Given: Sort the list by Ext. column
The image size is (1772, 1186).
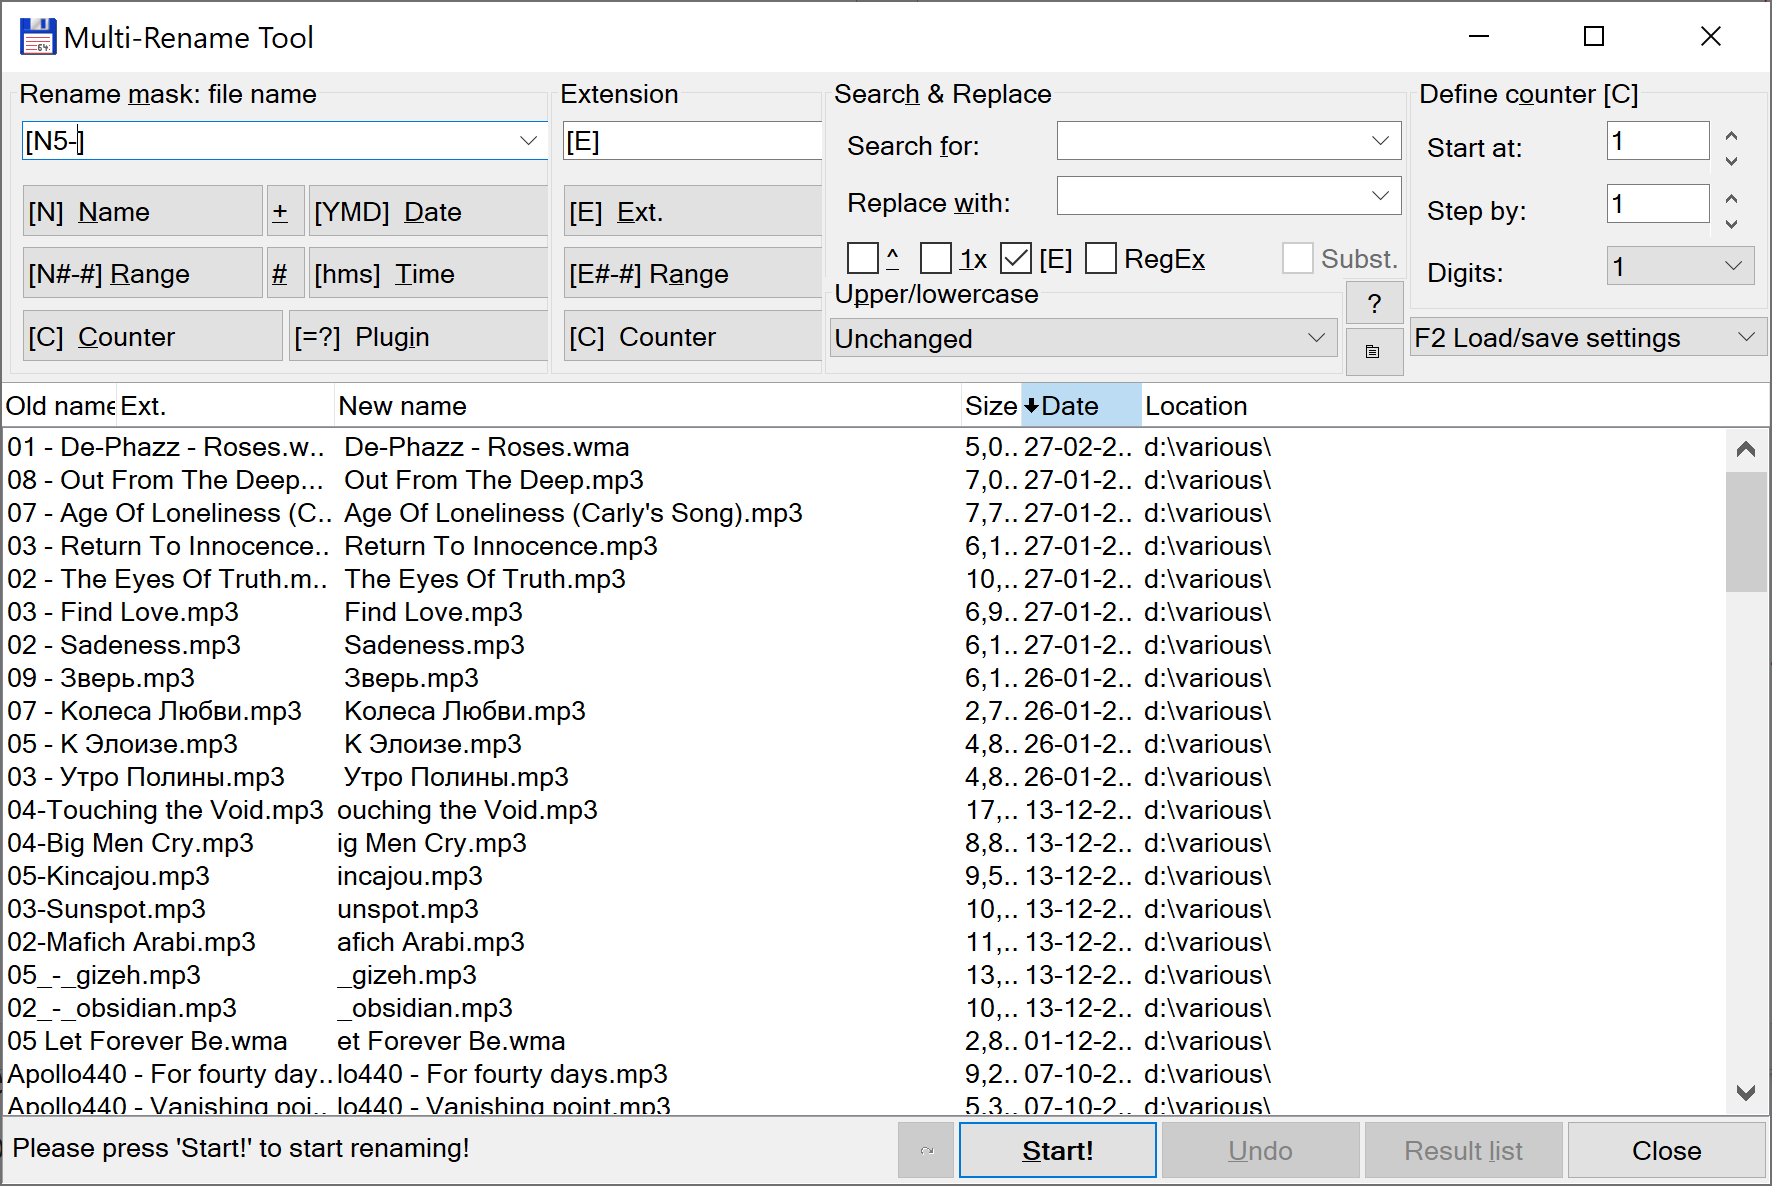Looking at the screenshot, I should click(x=226, y=405).
